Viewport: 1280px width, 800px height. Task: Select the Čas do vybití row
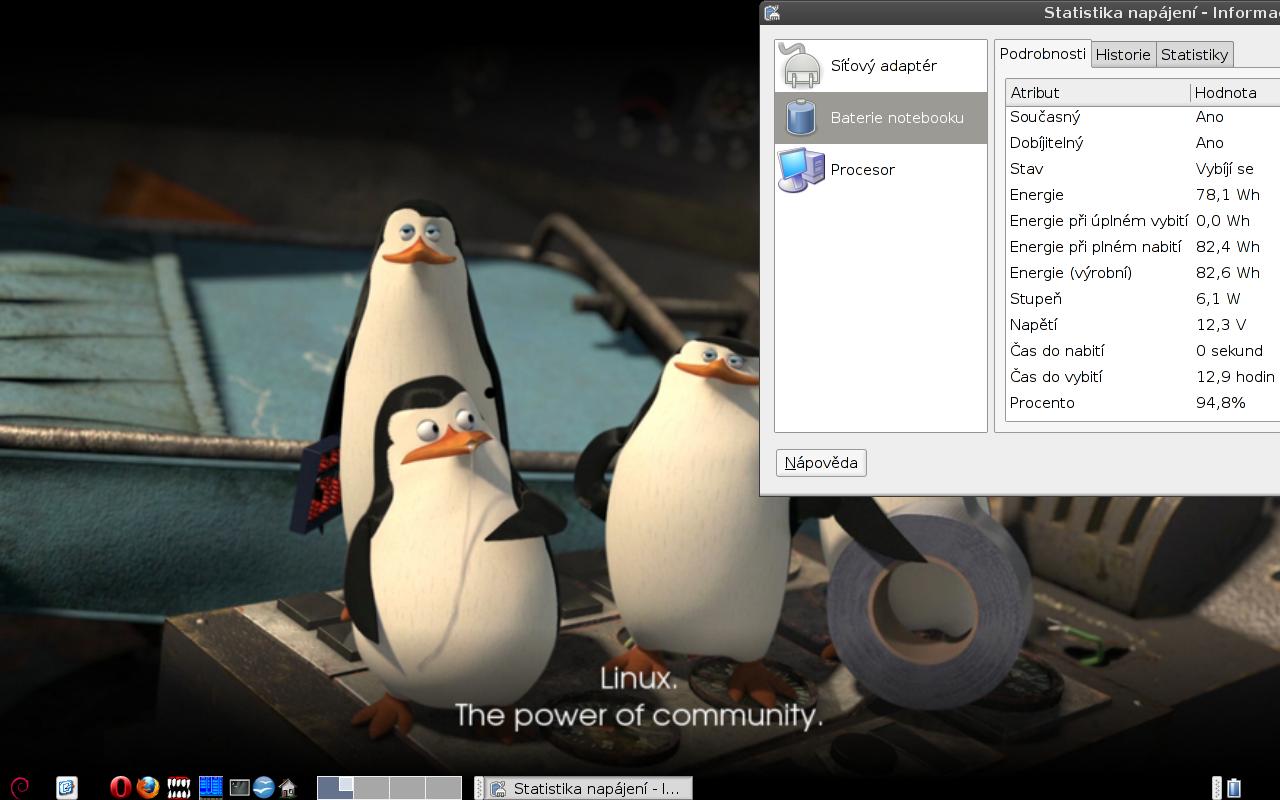click(1143, 377)
